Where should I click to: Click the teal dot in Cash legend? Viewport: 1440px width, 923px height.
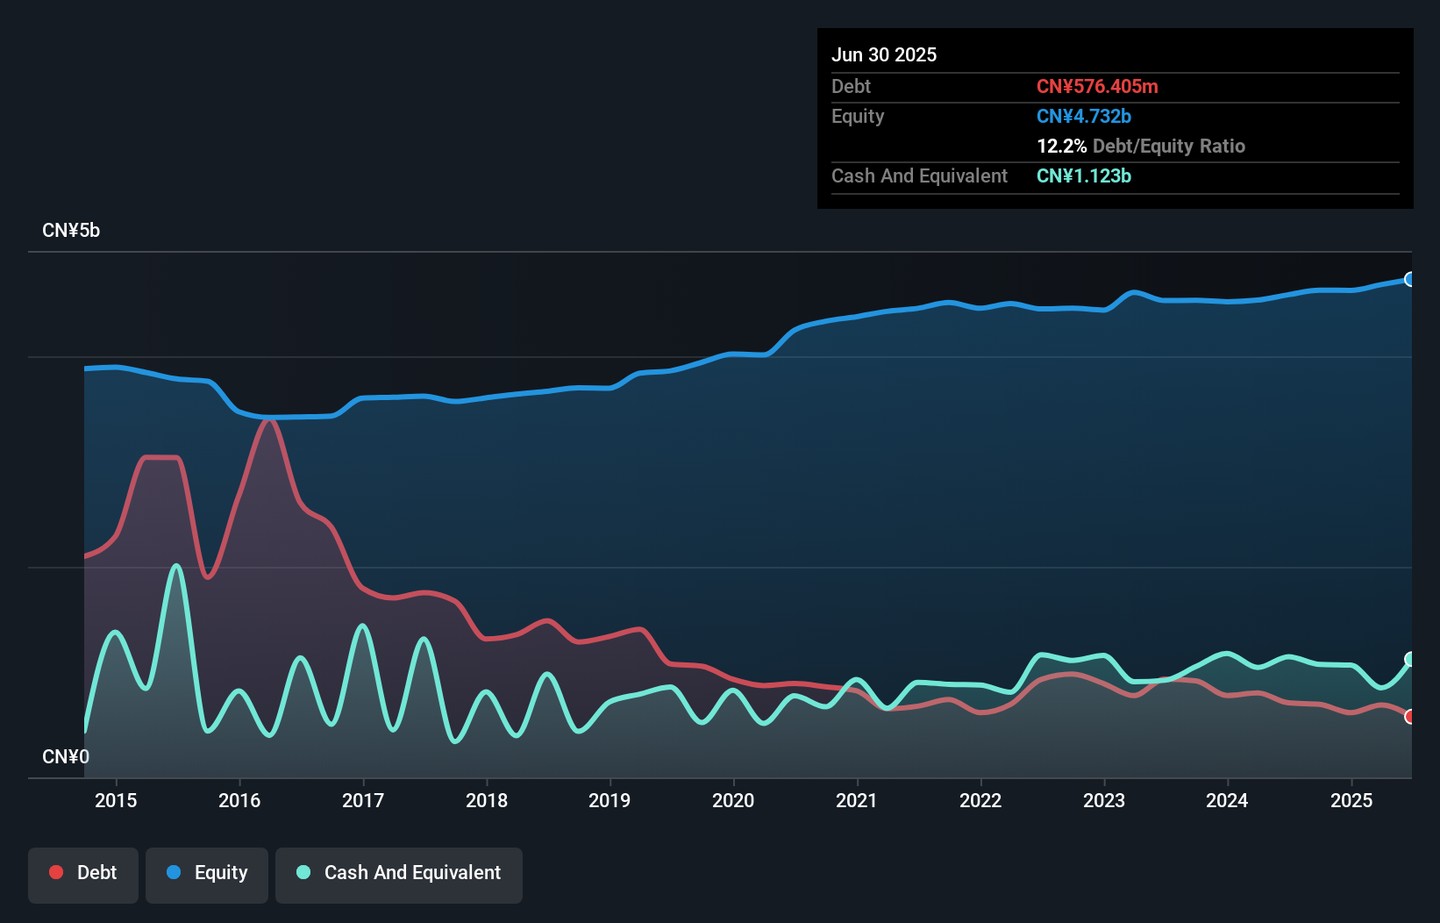pos(304,873)
